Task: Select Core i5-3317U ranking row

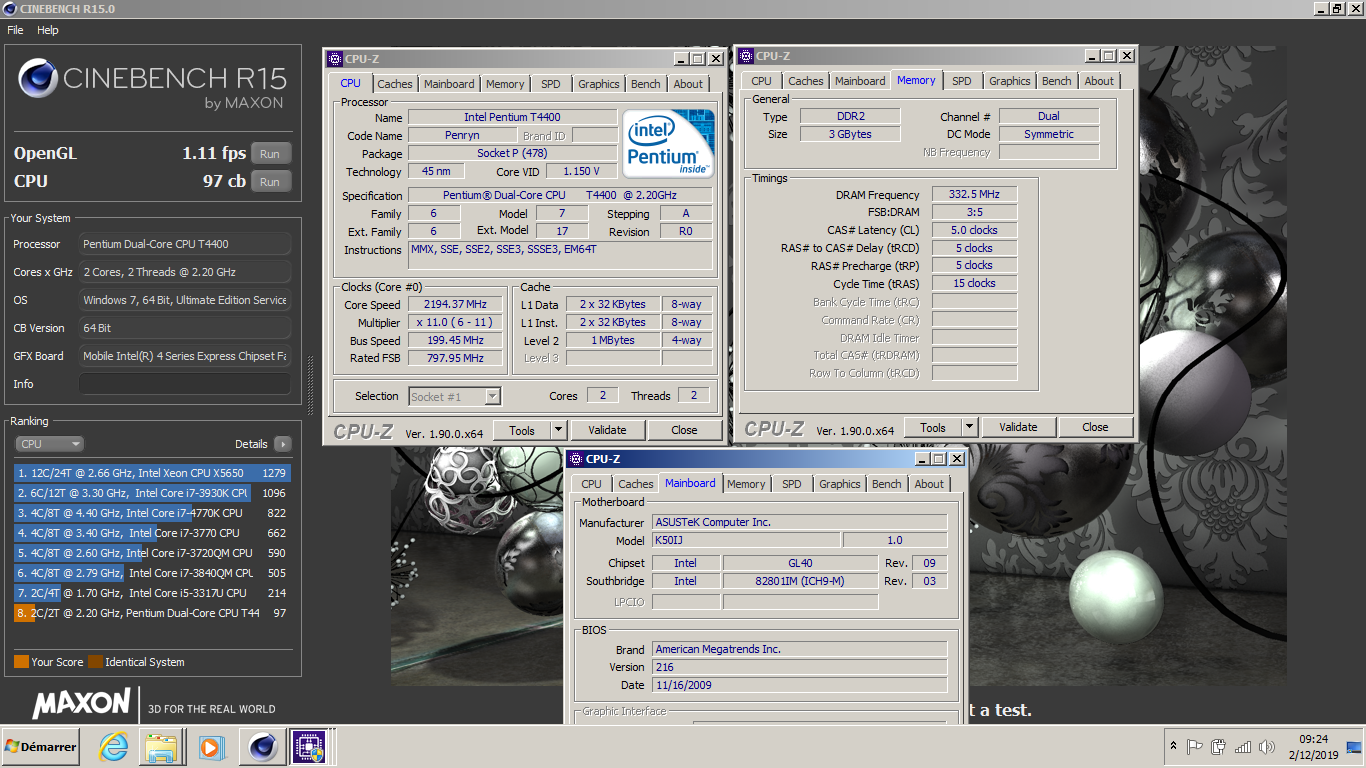Action: point(152,593)
